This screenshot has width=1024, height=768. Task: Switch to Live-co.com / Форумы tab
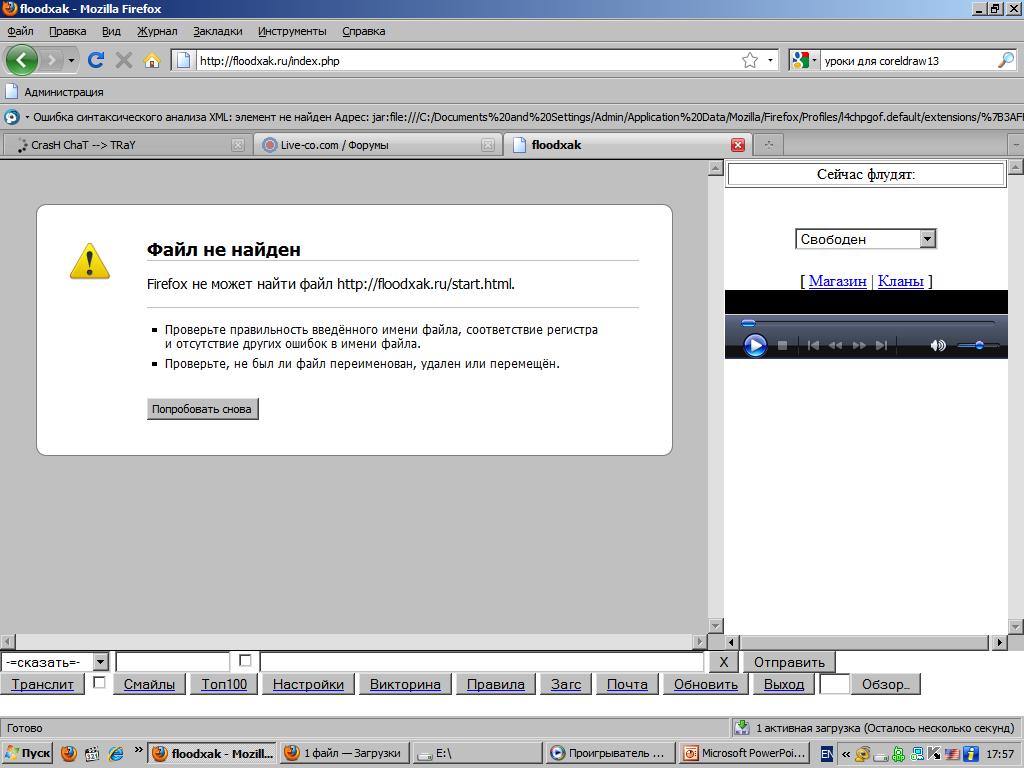[x=377, y=145]
